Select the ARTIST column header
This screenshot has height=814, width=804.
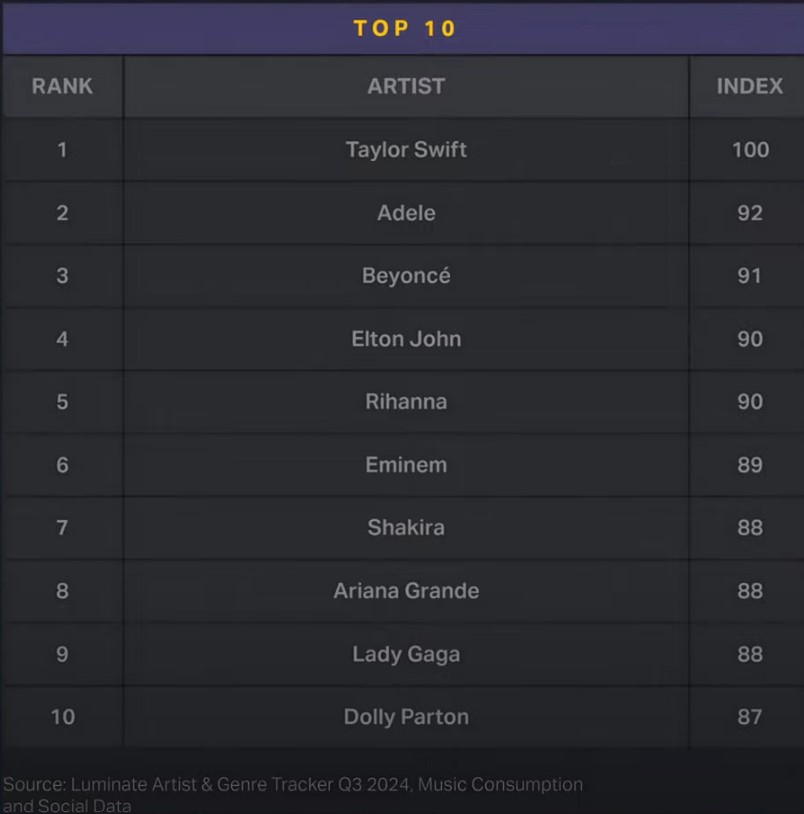[x=406, y=86]
